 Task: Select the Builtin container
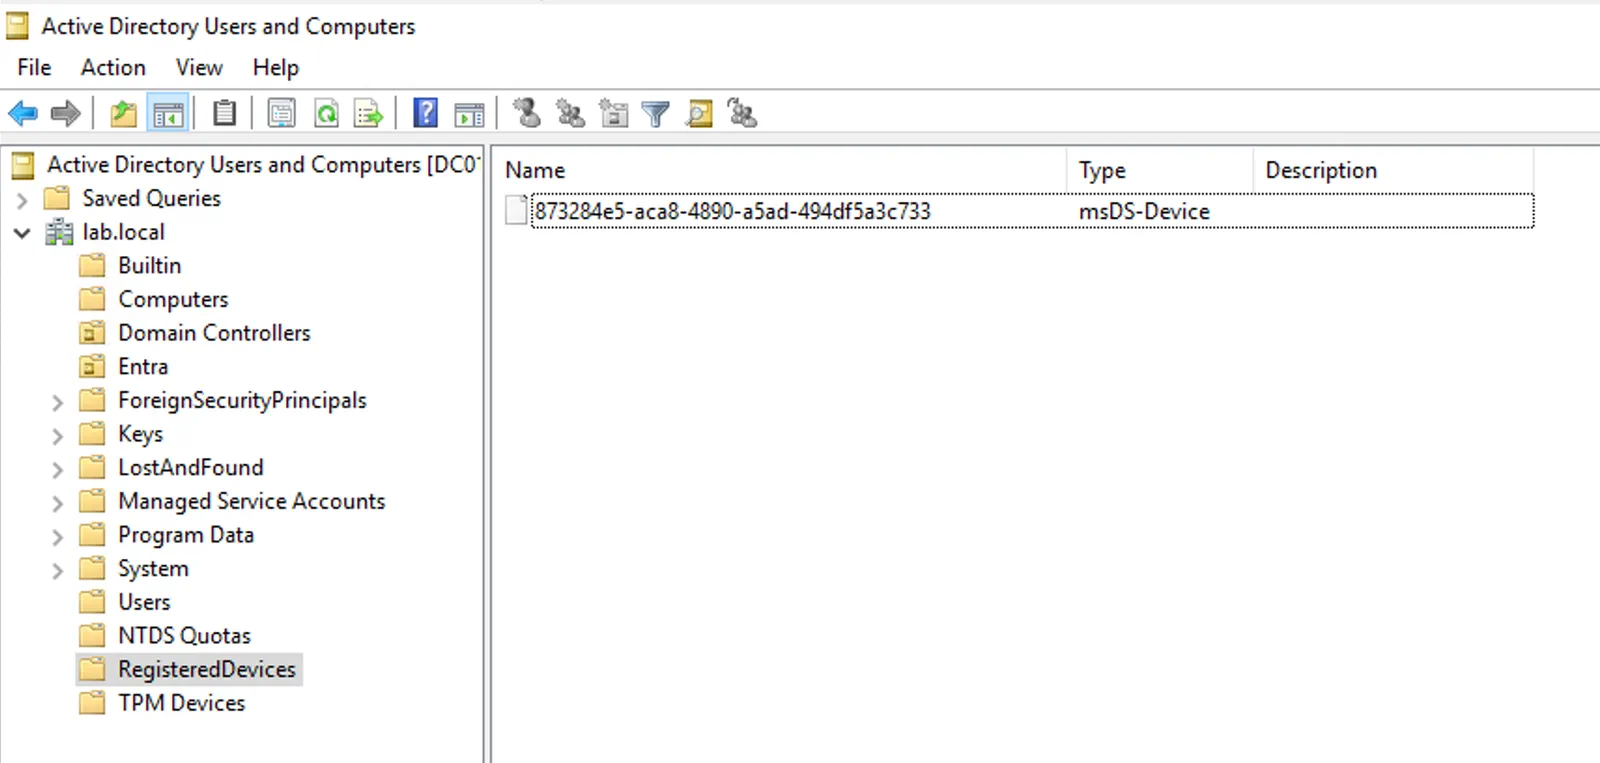pos(150,266)
